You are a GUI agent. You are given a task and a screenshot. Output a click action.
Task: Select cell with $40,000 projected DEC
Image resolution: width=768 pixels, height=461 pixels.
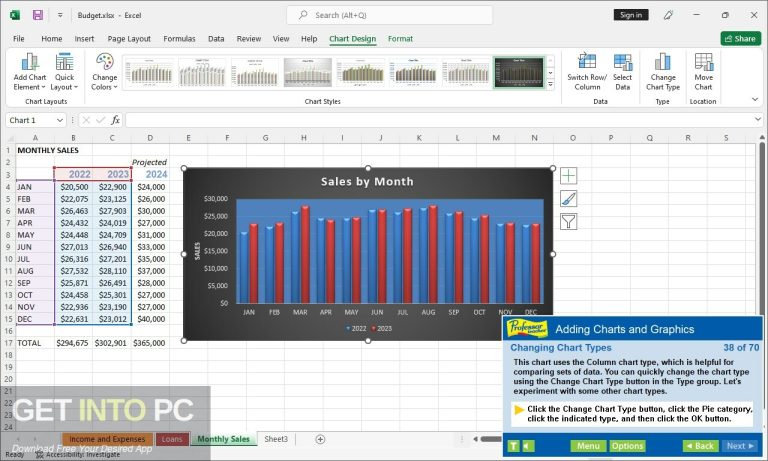(150, 319)
